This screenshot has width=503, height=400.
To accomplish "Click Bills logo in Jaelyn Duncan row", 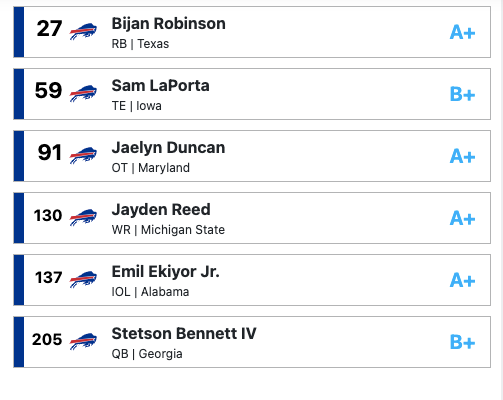I will (83, 155).
